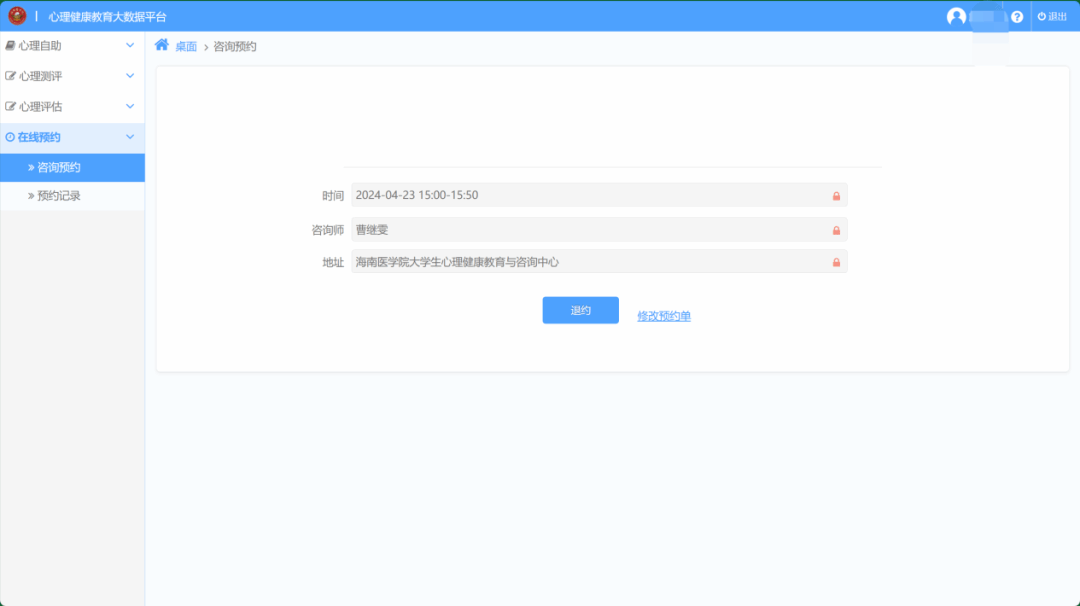Viewport: 1080px width, 606px height.
Task: Select 在线预约 sidebar menu
Action: click(72, 137)
